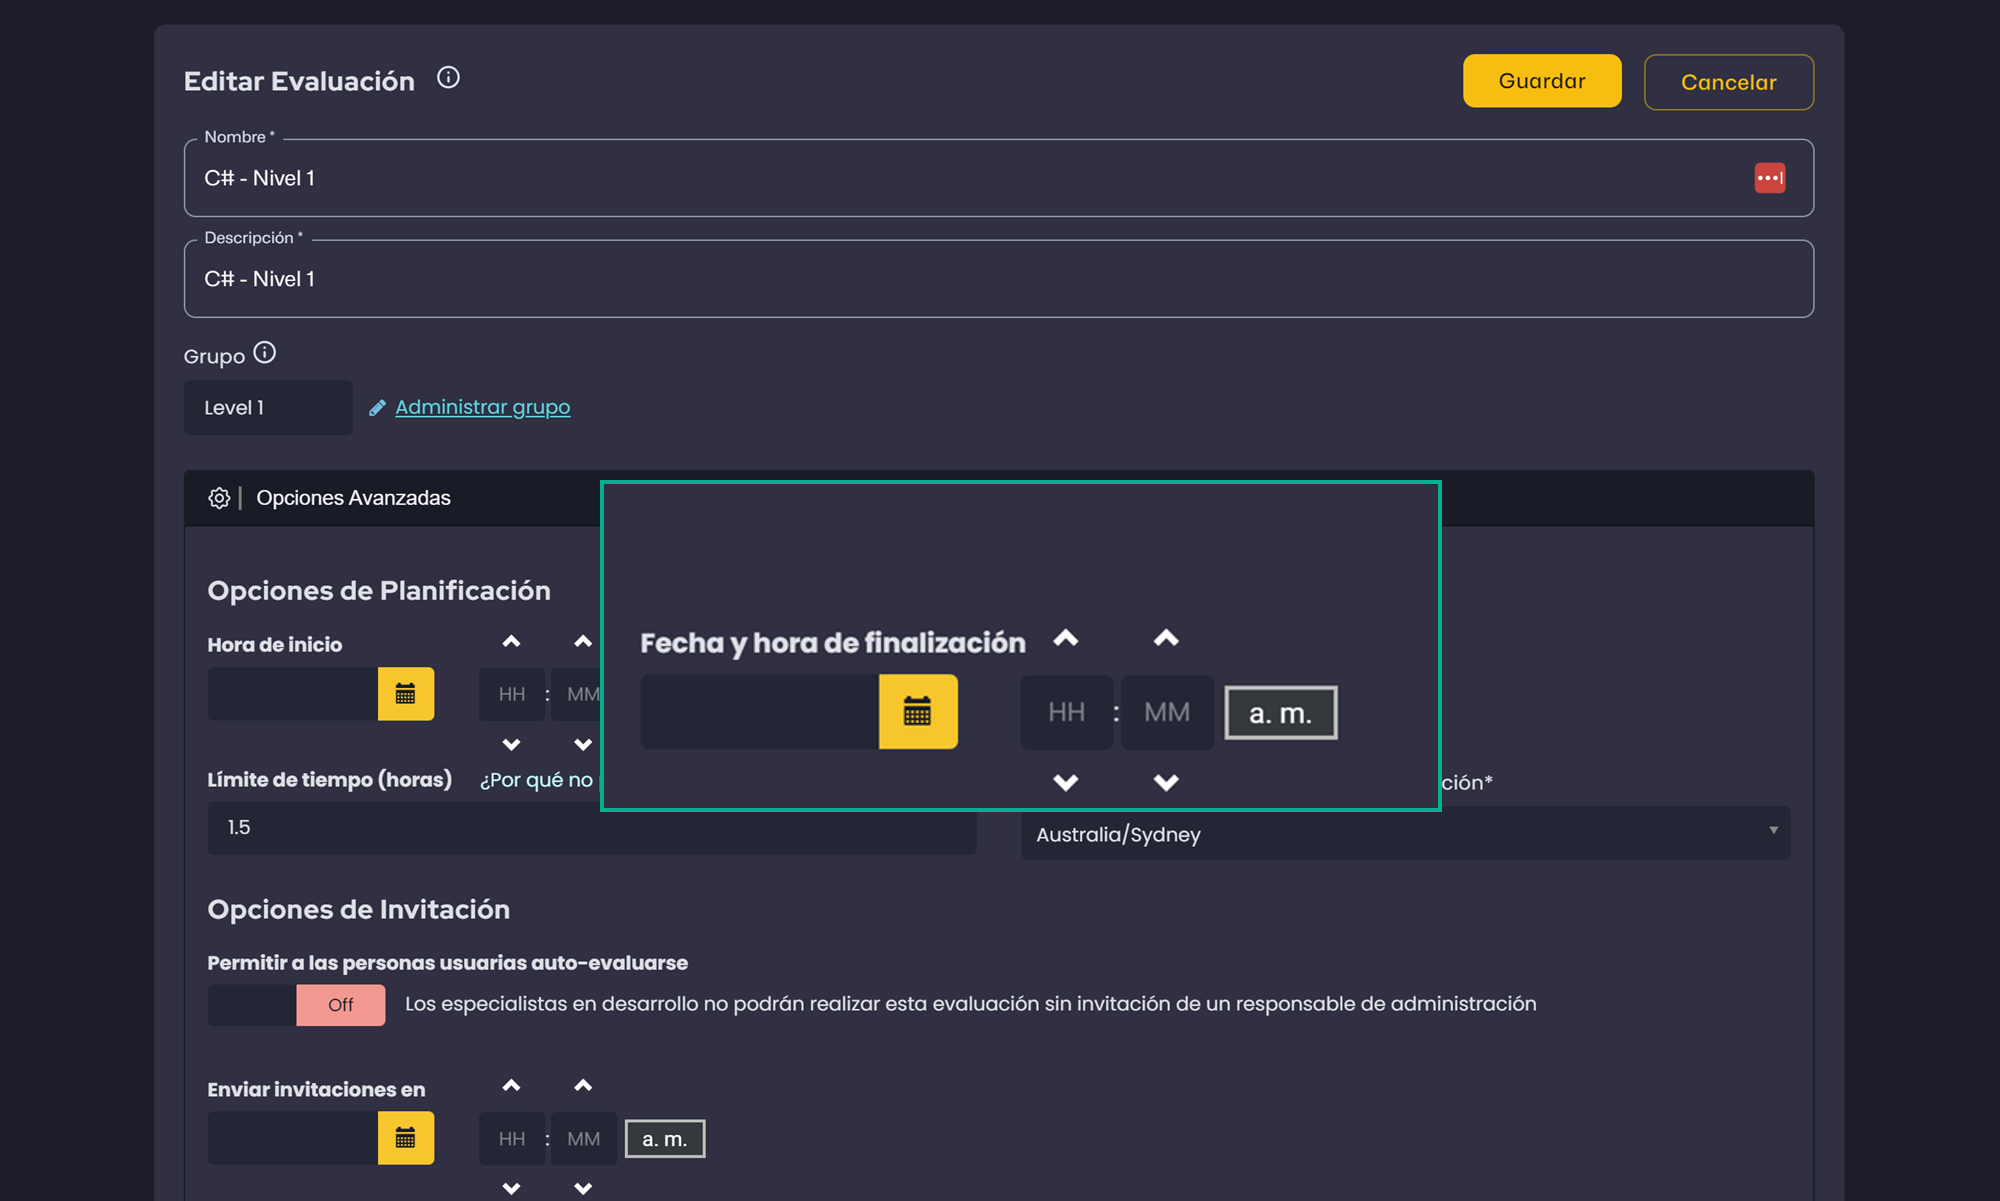2000x1201 pixels.
Task: Click the Guardar button
Action: [x=1542, y=81]
